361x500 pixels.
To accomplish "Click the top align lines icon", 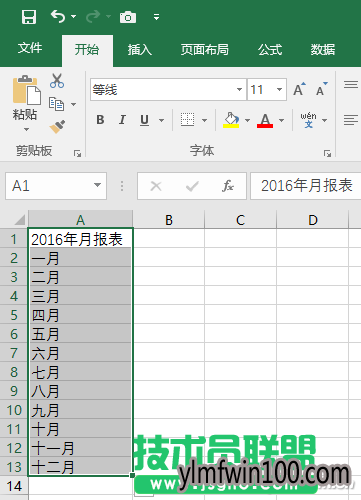I will tap(351, 85).
